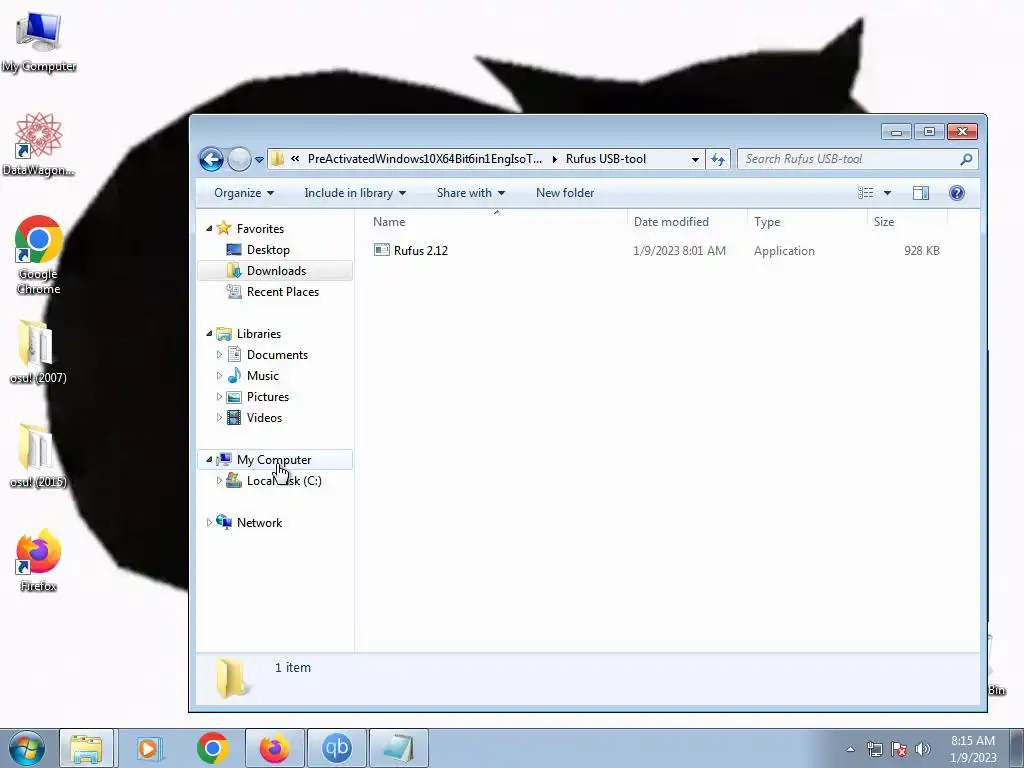This screenshot has height=768, width=1024.
Task: Select Favorites in navigation pane
Action: point(260,229)
